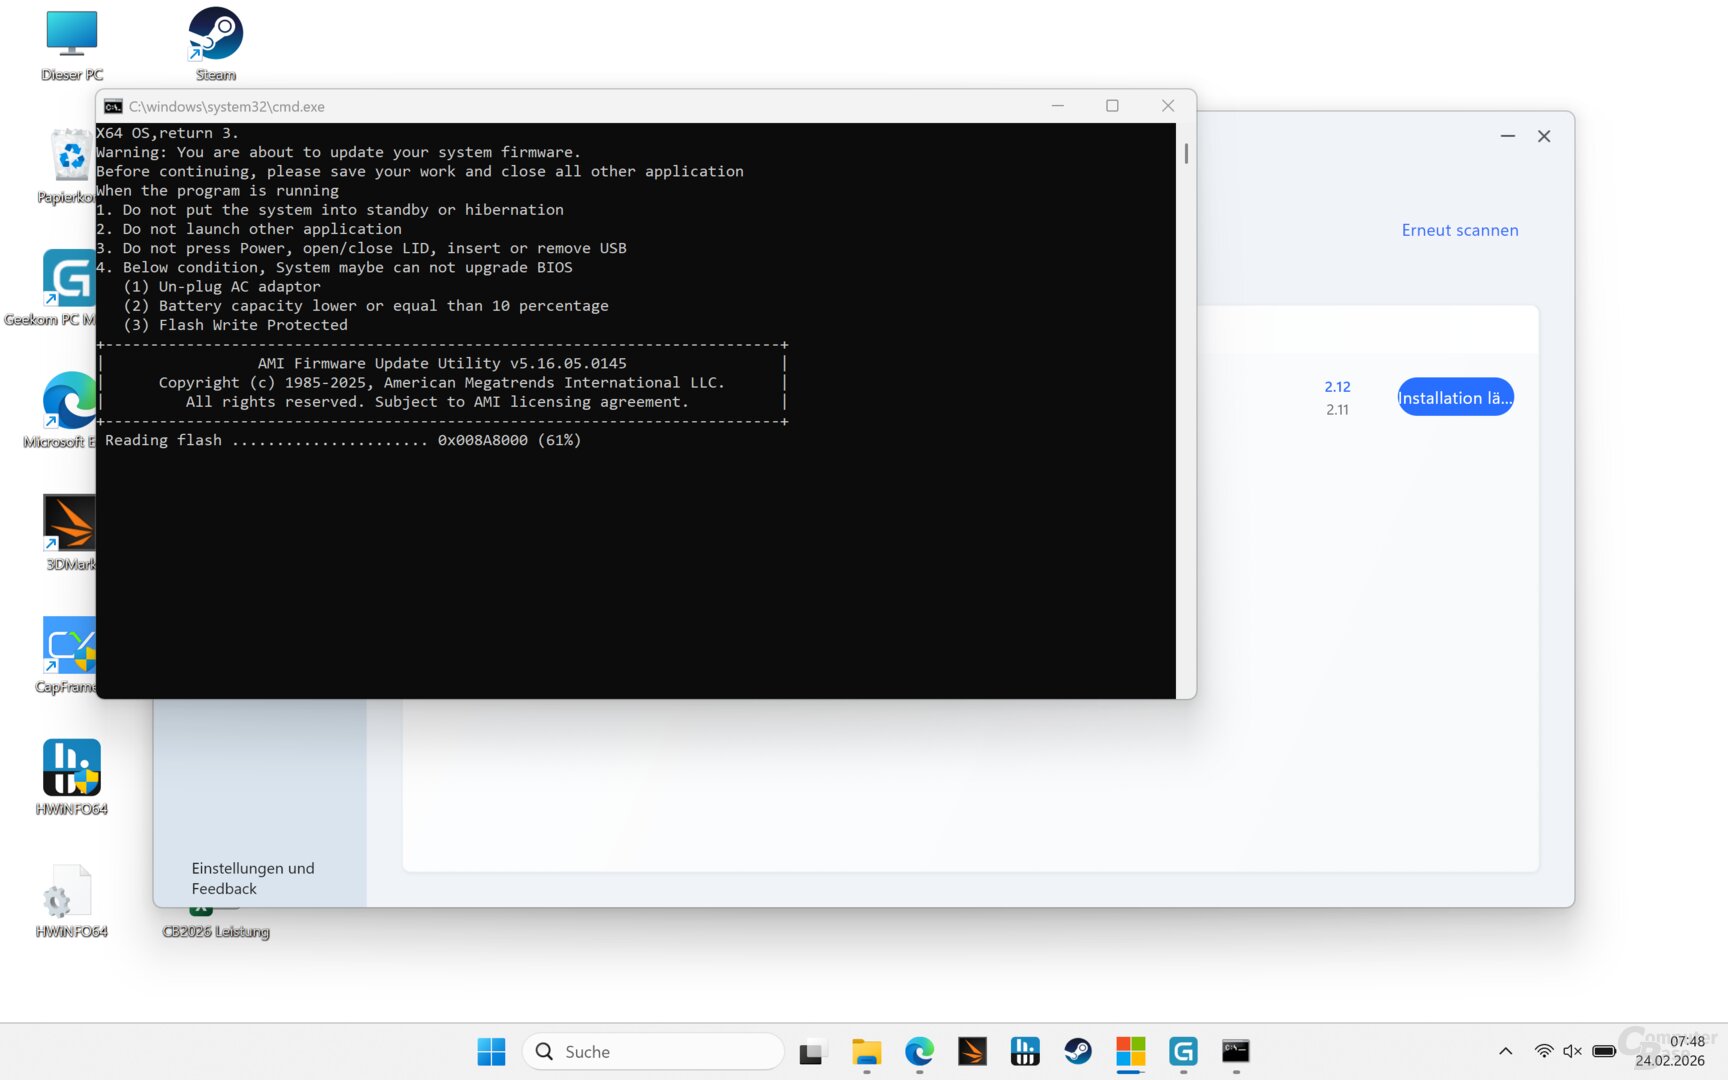Click the Suche search box
Viewport: 1728px width, 1080px height.
[653, 1051]
